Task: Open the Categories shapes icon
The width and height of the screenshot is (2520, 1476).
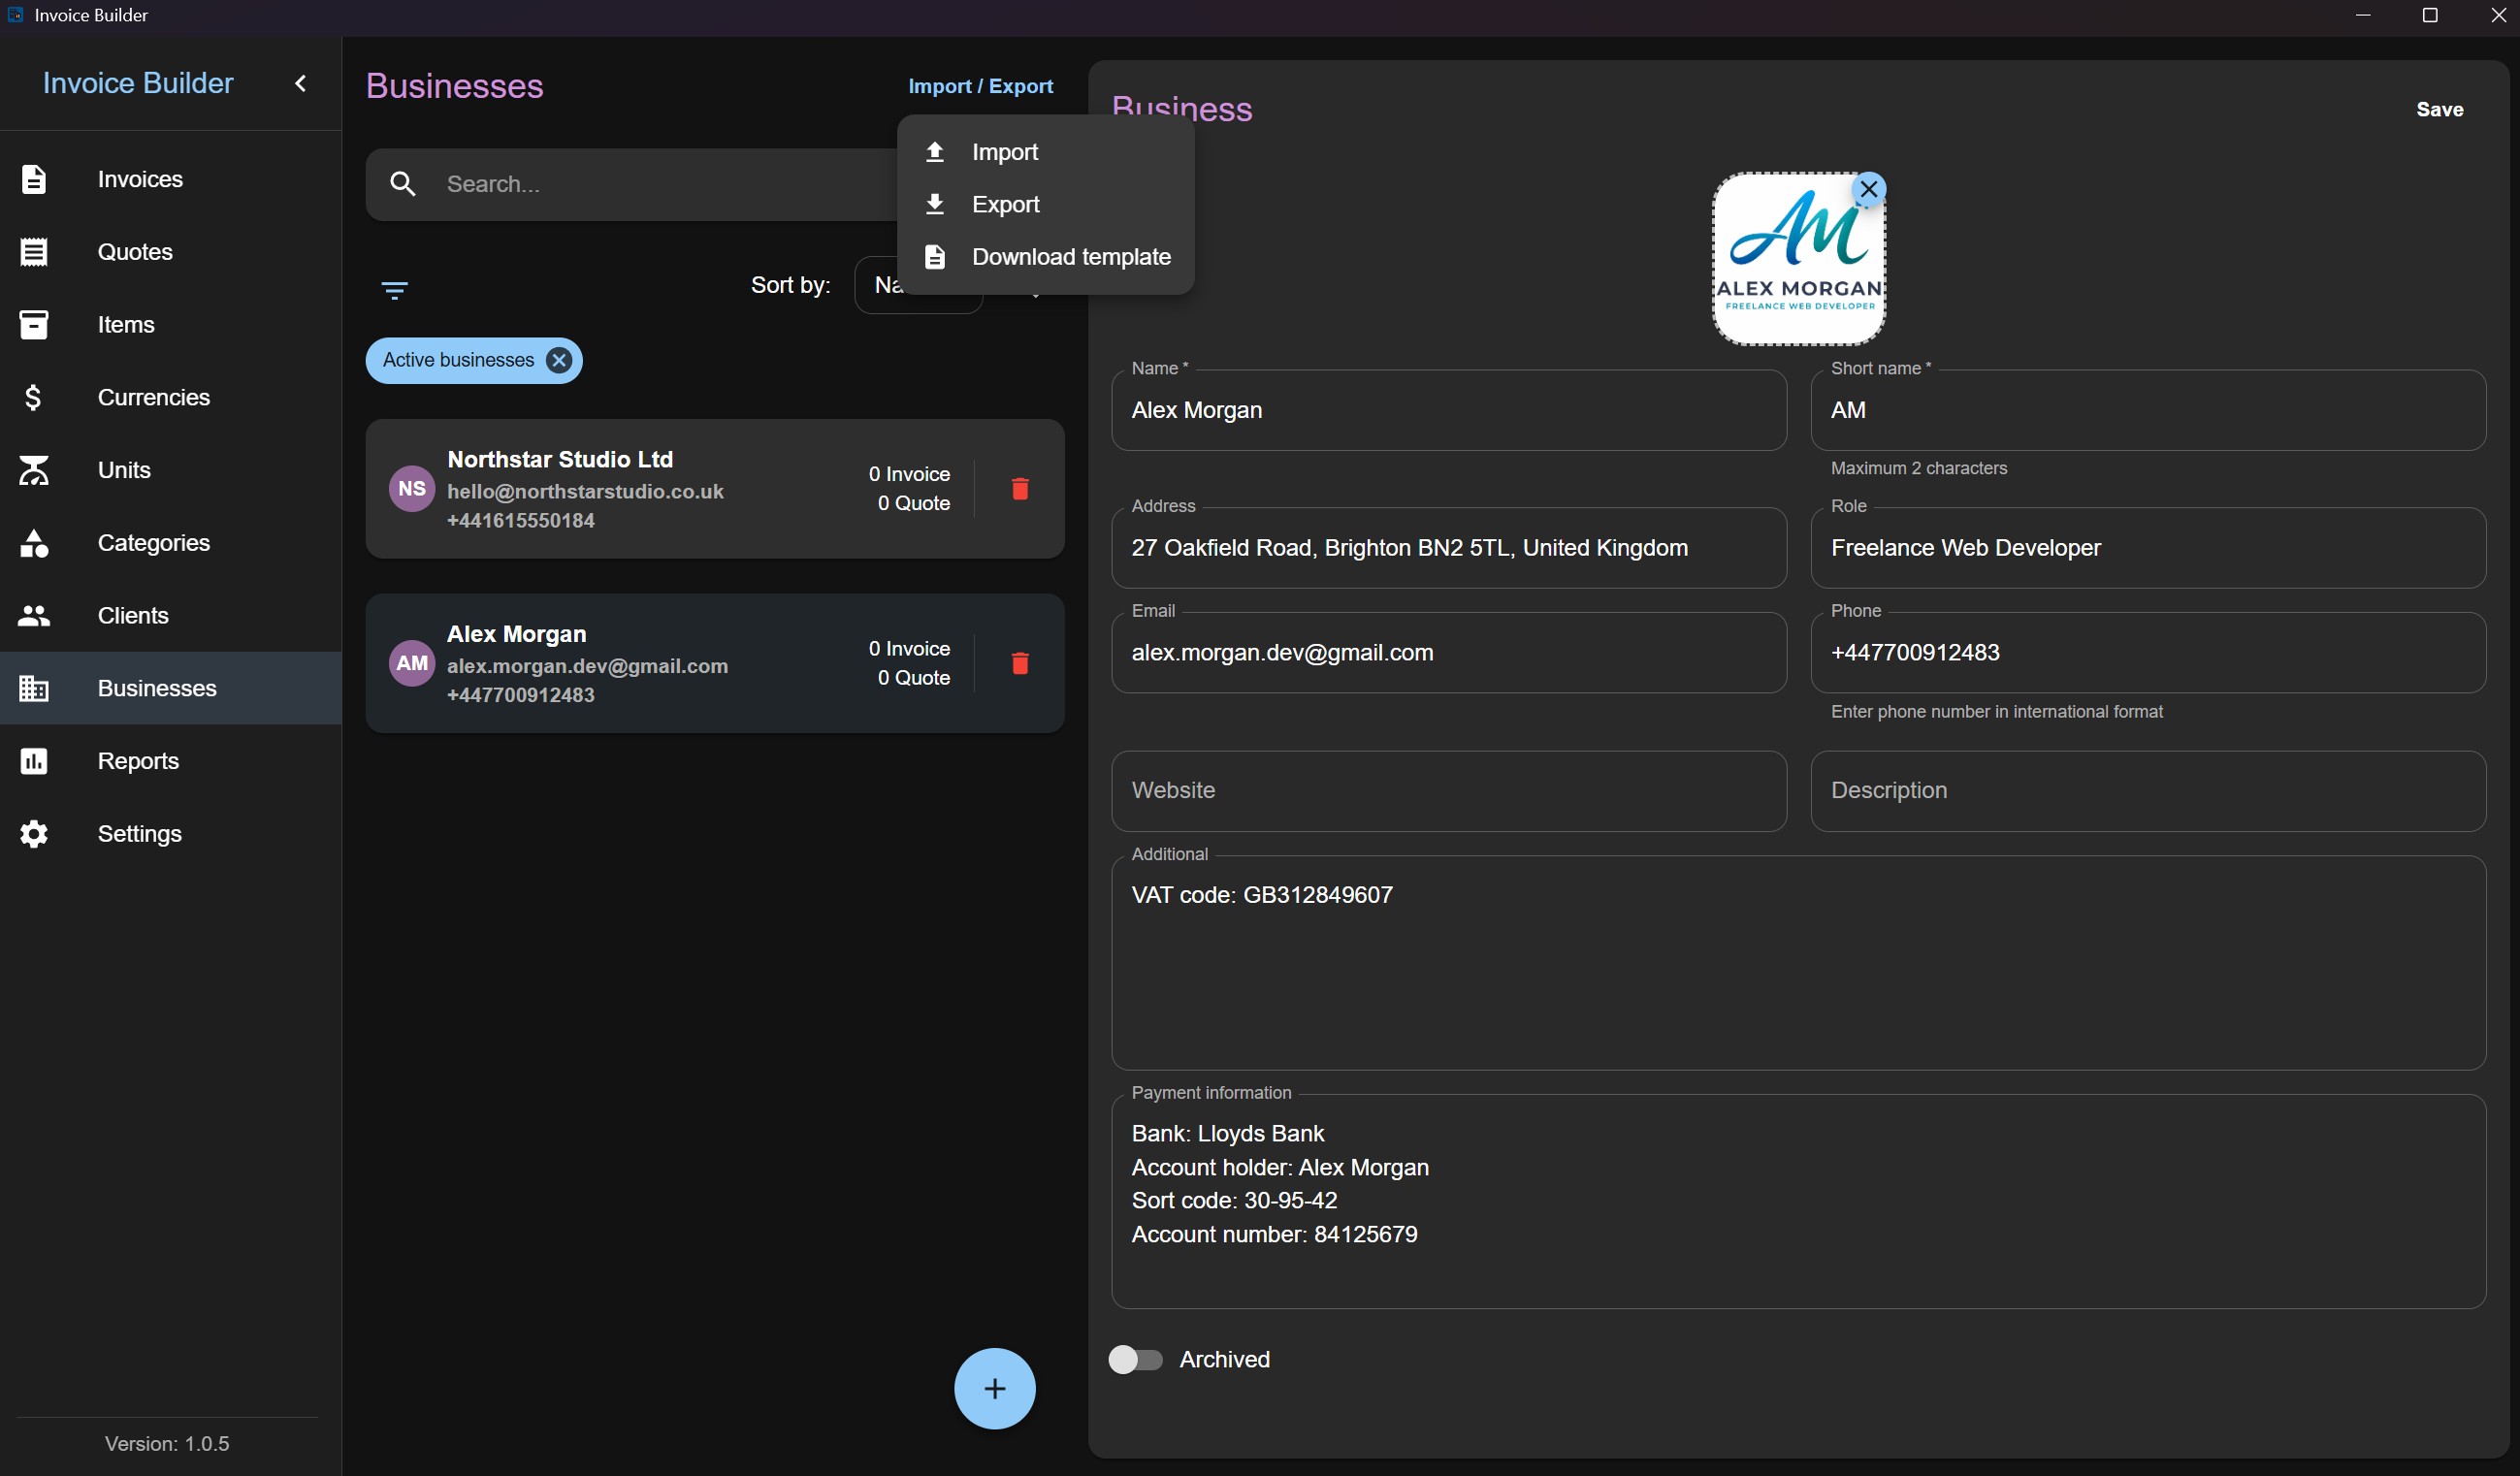Action: point(34,543)
